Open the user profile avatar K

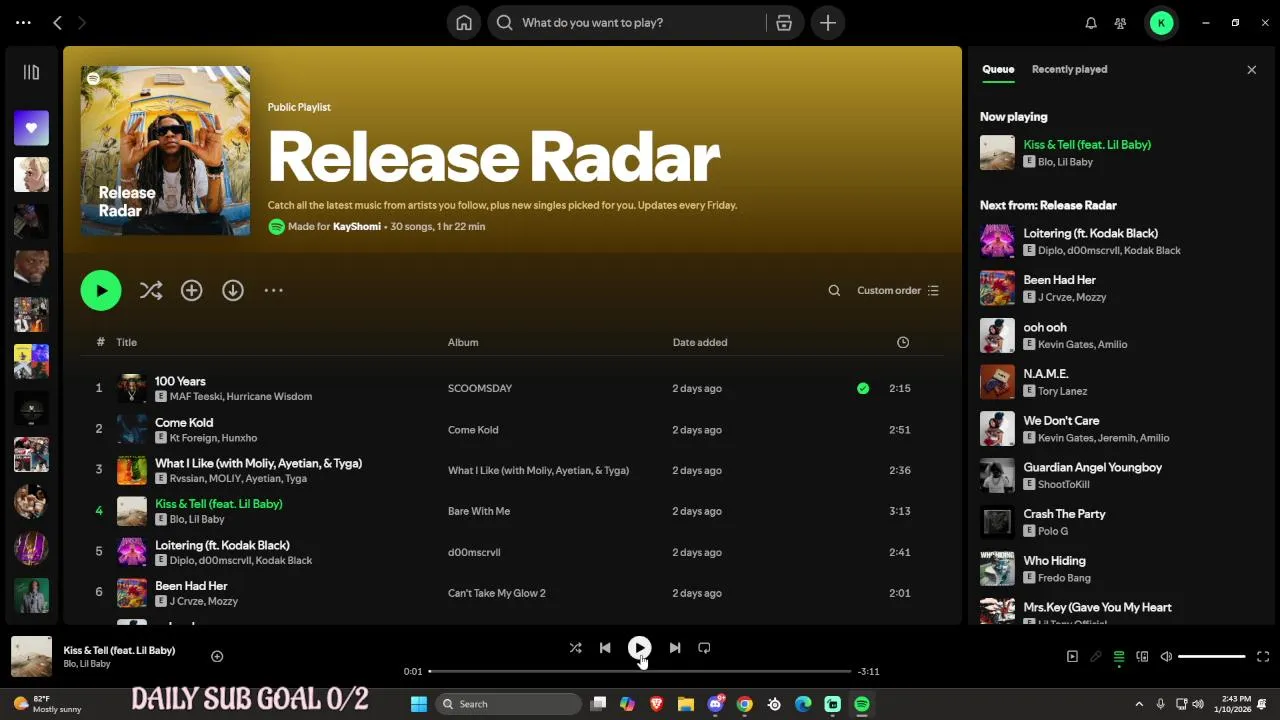point(1161,22)
